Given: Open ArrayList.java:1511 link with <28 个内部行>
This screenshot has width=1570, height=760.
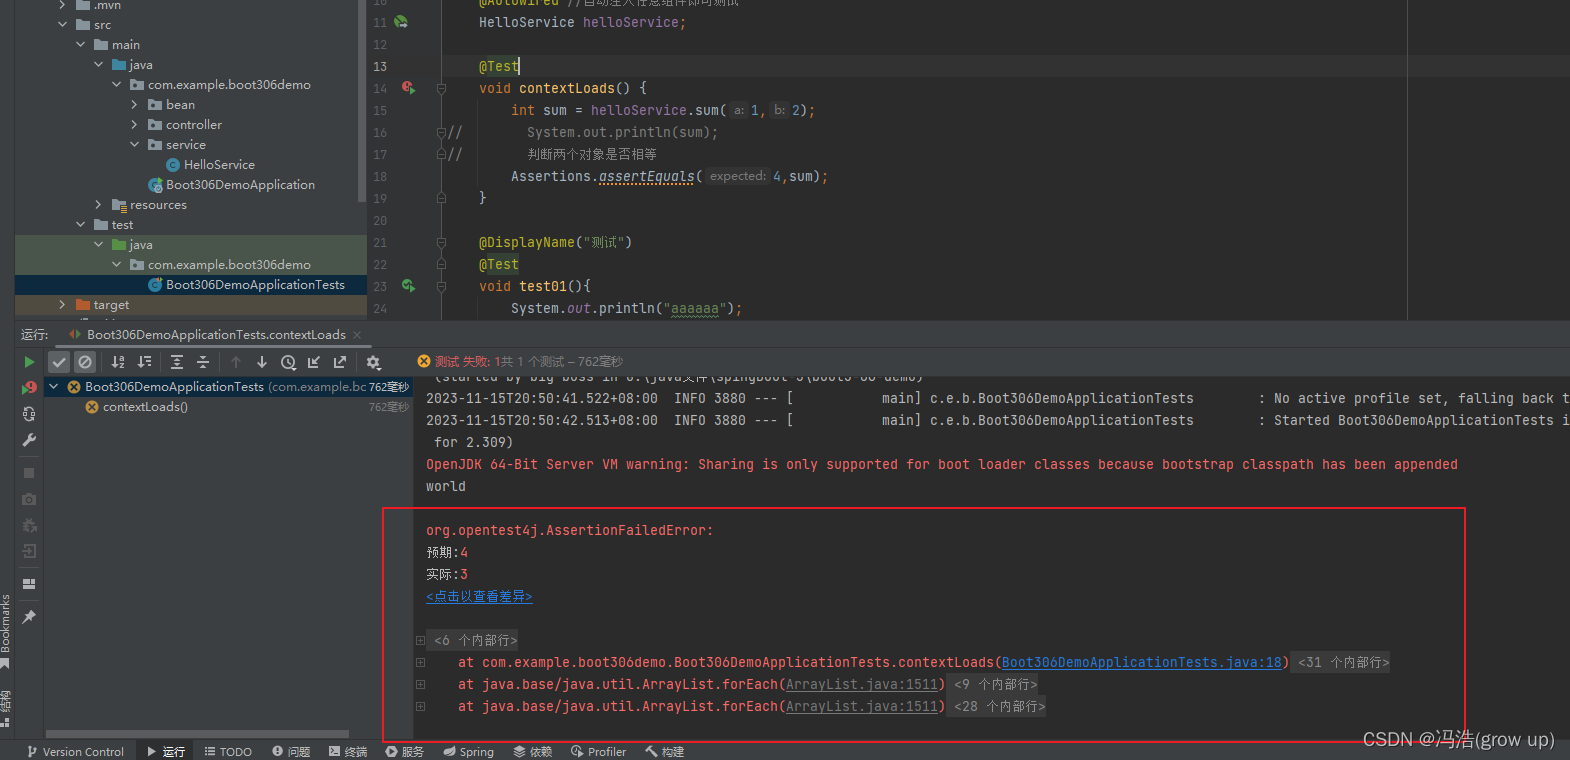Looking at the screenshot, I should [862, 706].
